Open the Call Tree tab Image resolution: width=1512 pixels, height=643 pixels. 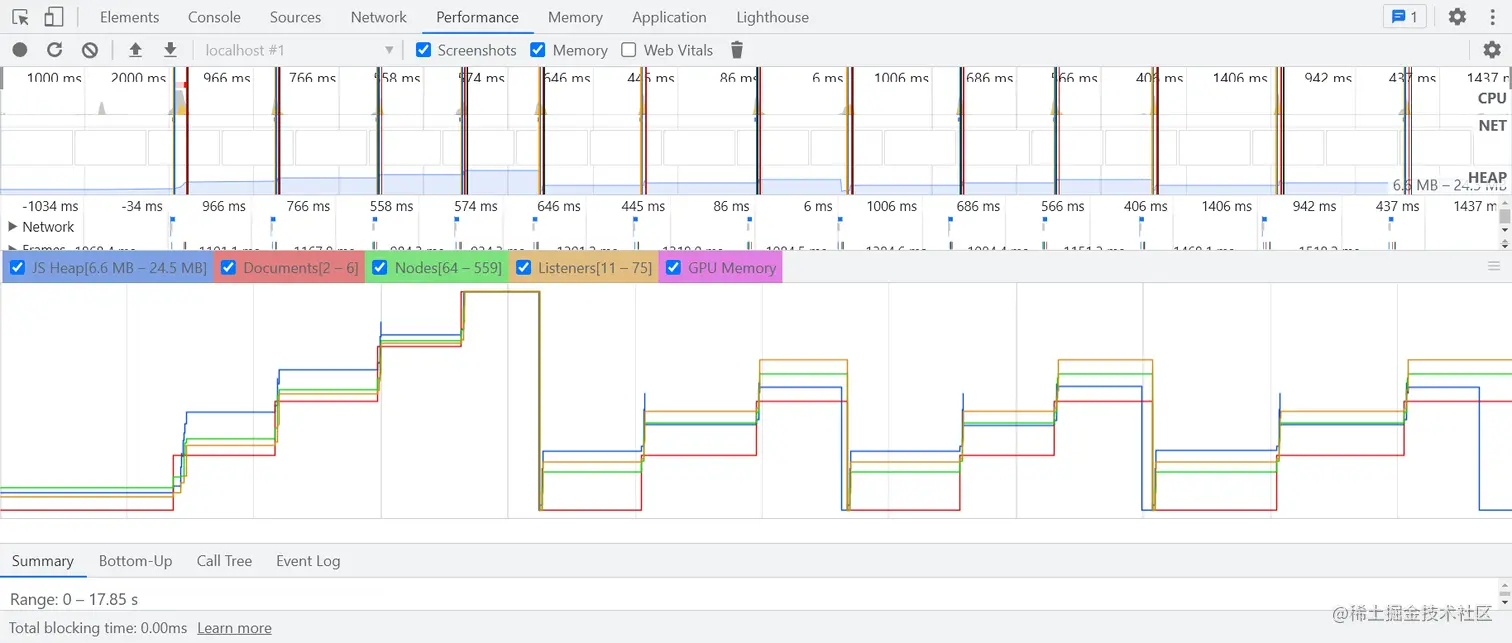pos(224,561)
